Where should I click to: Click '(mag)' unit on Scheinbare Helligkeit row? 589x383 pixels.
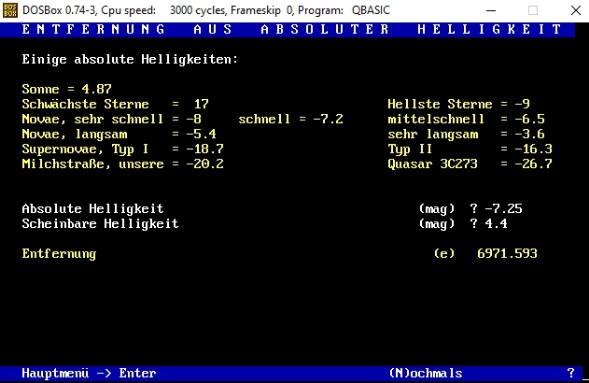pos(437,224)
